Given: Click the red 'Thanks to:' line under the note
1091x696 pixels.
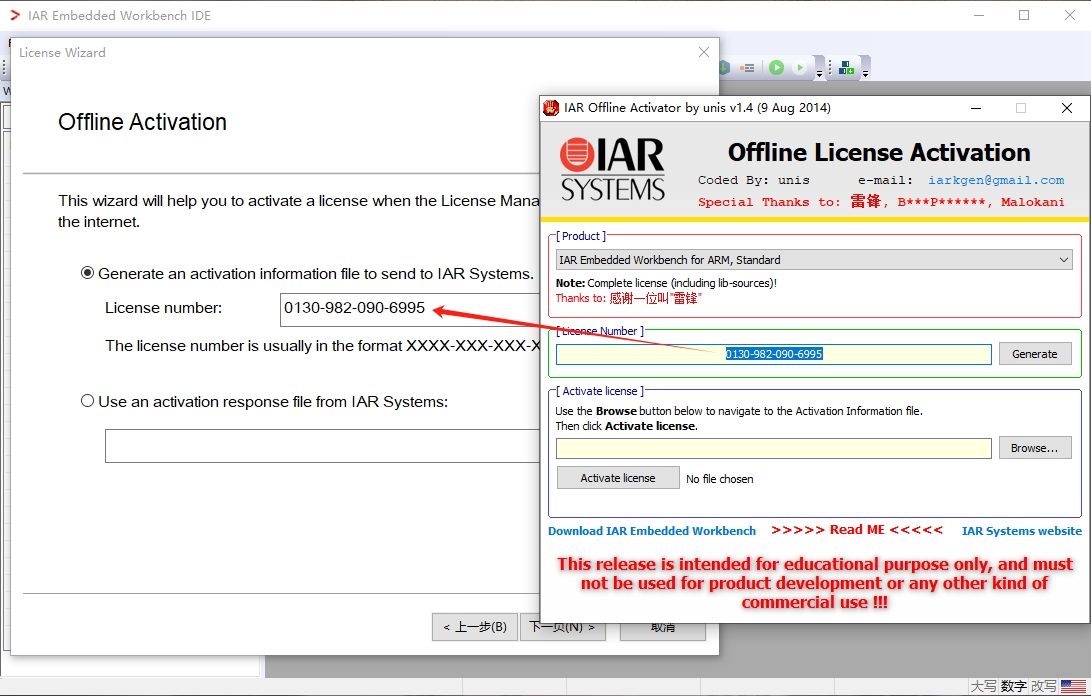Looking at the screenshot, I should click(x=628, y=298).
